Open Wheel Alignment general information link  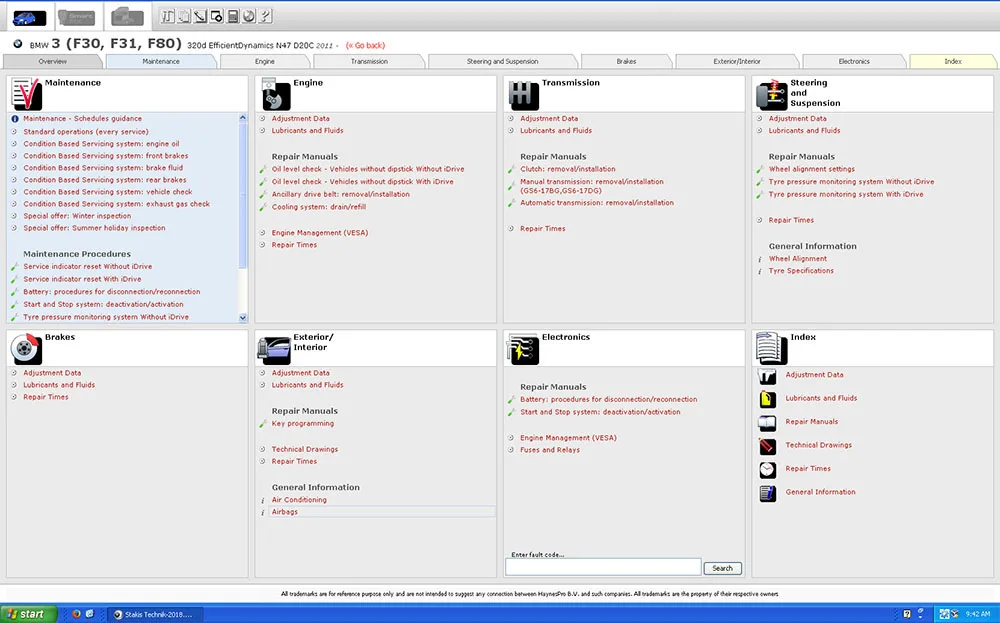[x=798, y=259]
